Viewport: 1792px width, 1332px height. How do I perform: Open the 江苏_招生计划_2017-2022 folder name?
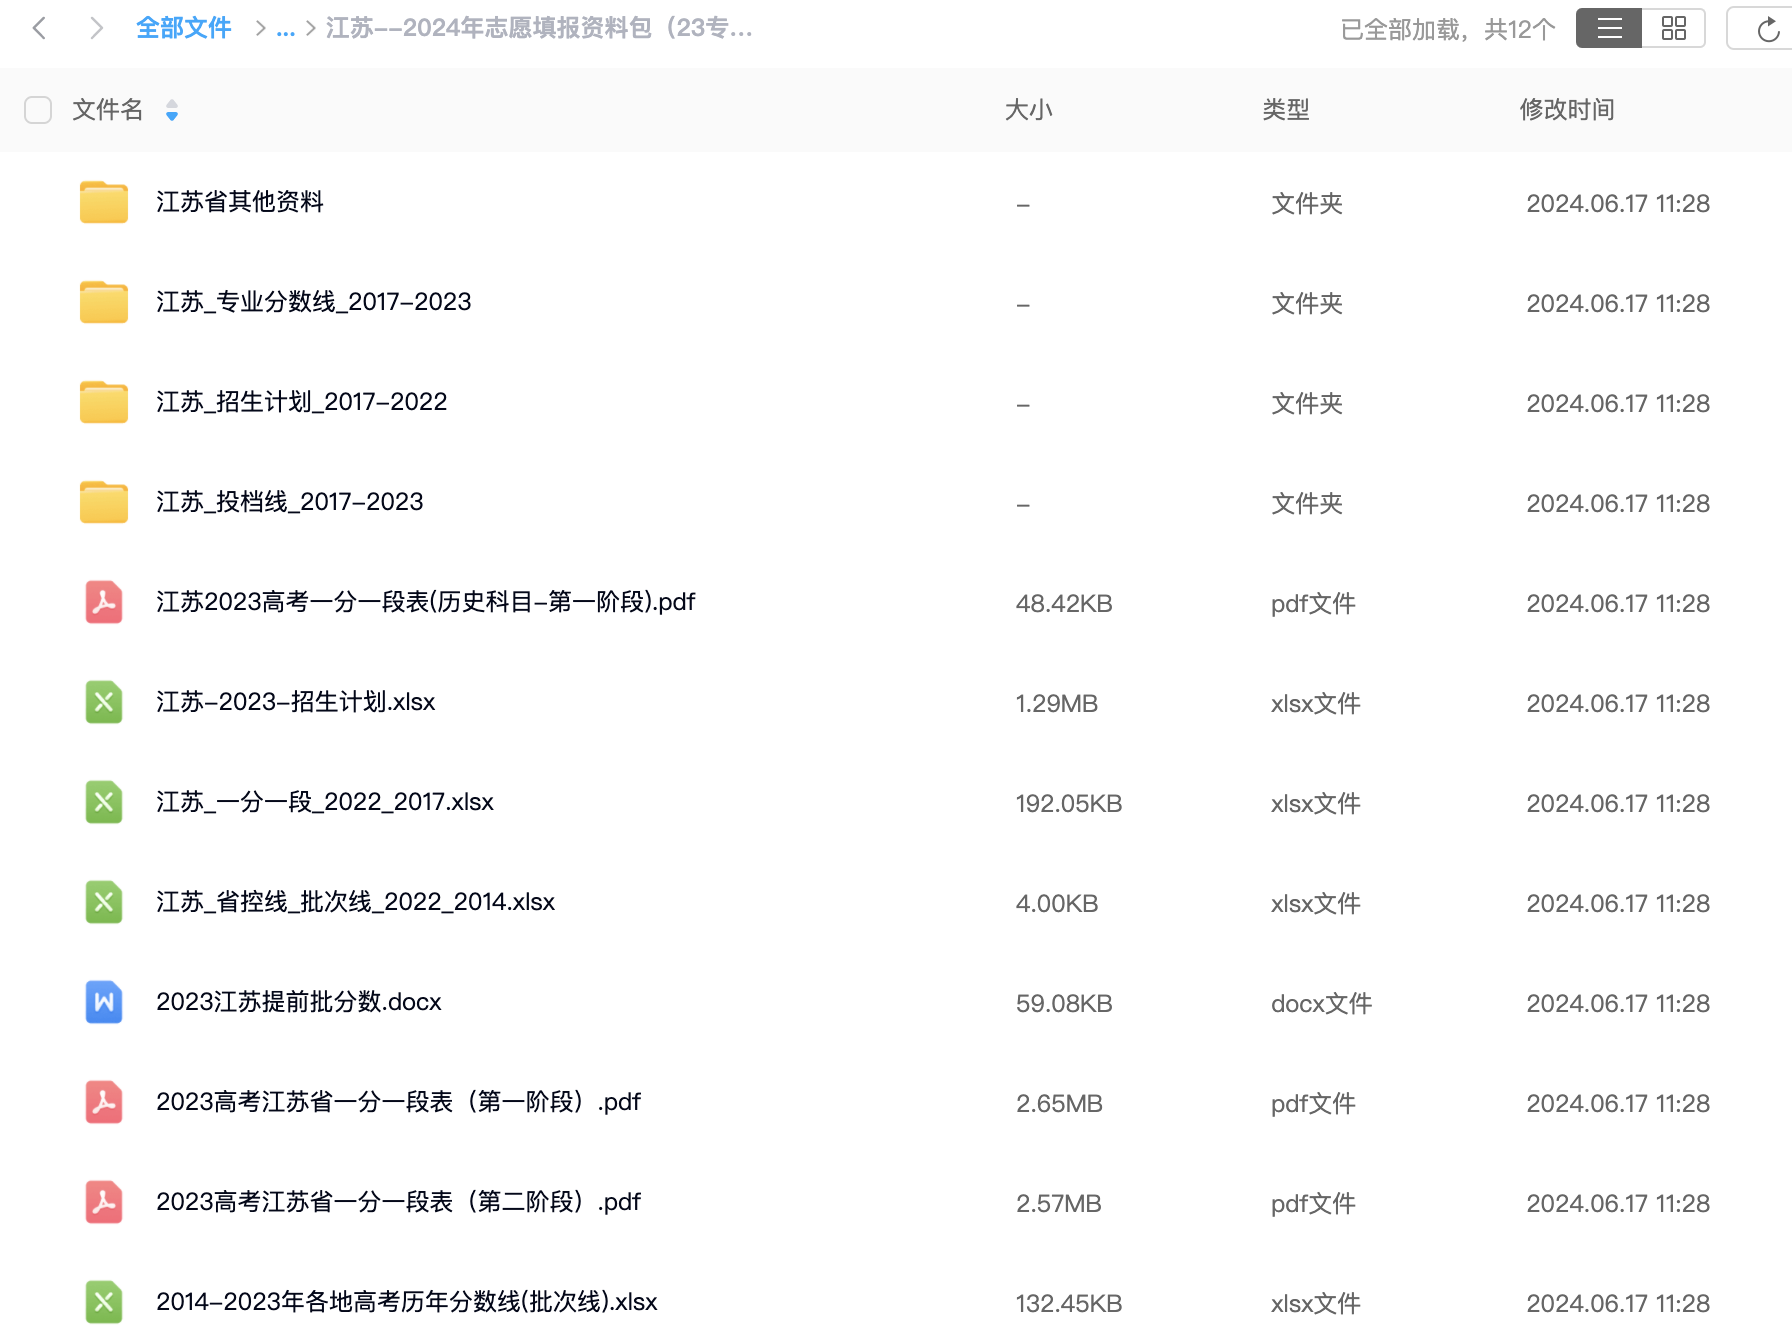[x=302, y=402]
